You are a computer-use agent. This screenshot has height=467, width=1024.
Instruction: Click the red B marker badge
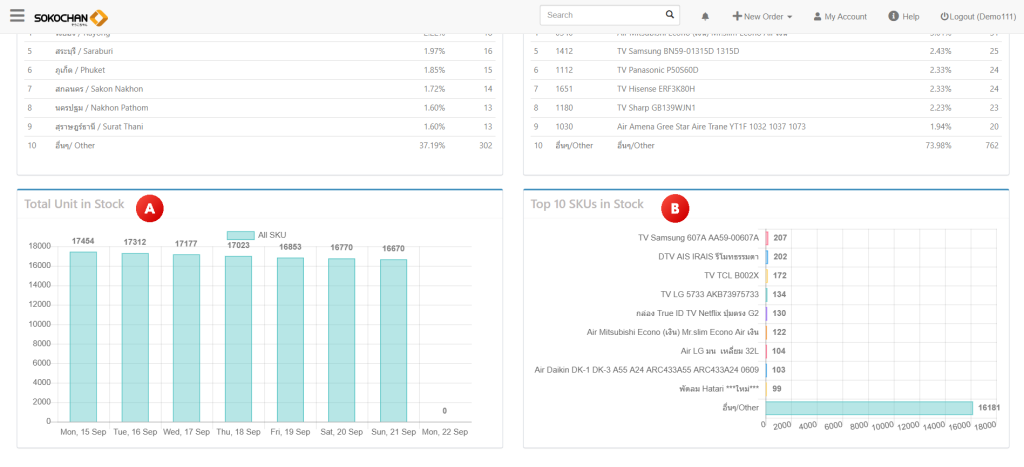click(674, 208)
